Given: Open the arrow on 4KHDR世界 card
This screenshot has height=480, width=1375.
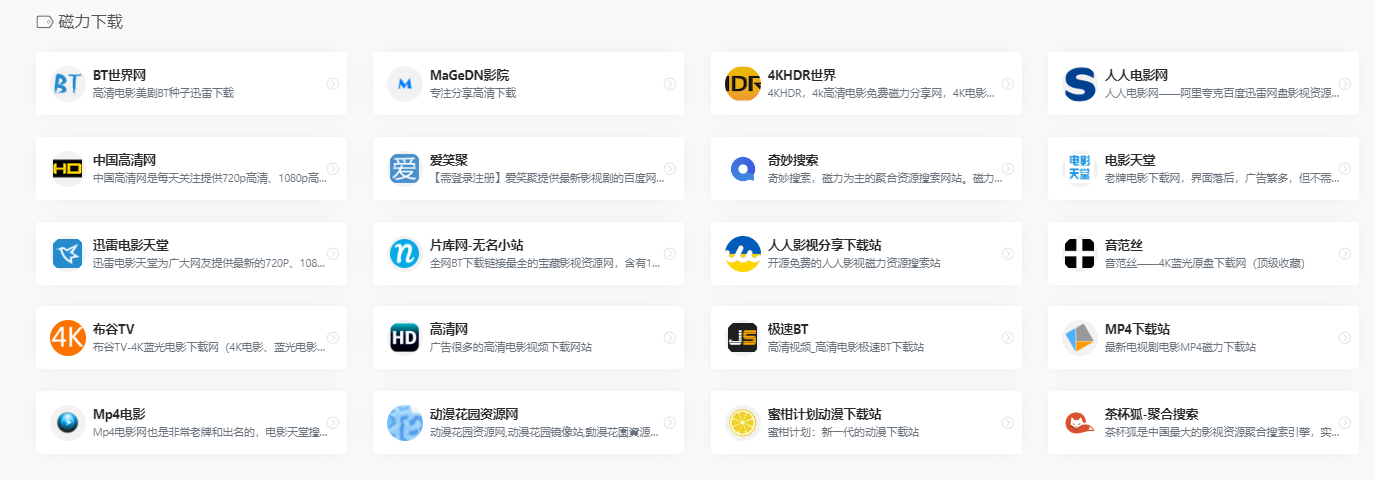Looking at the screenshot, I should (1008, 84).
